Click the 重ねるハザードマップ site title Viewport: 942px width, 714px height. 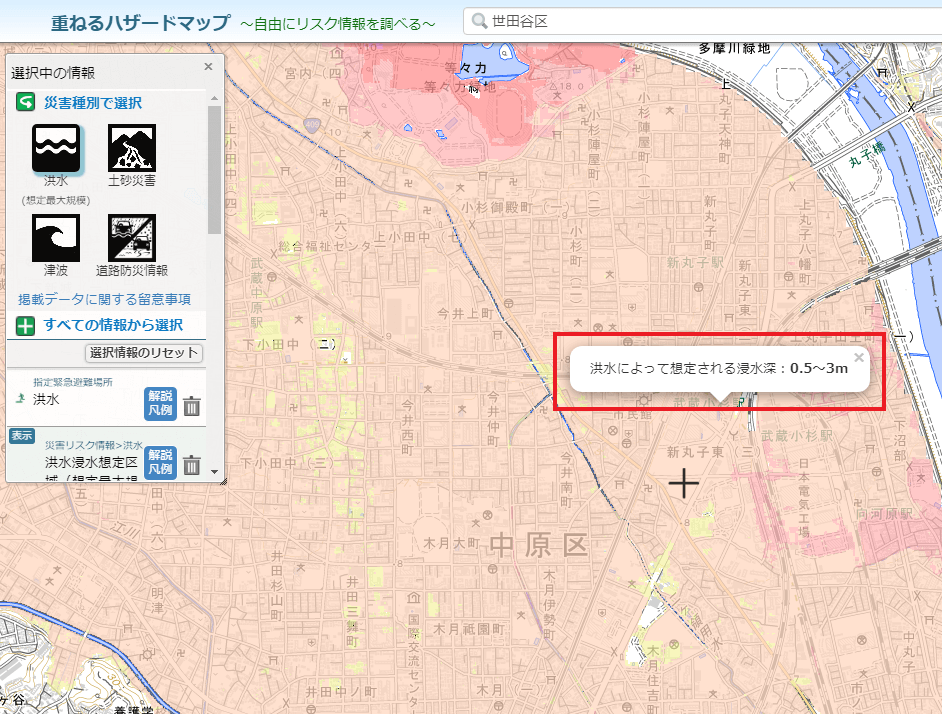(x=140, y=22)
